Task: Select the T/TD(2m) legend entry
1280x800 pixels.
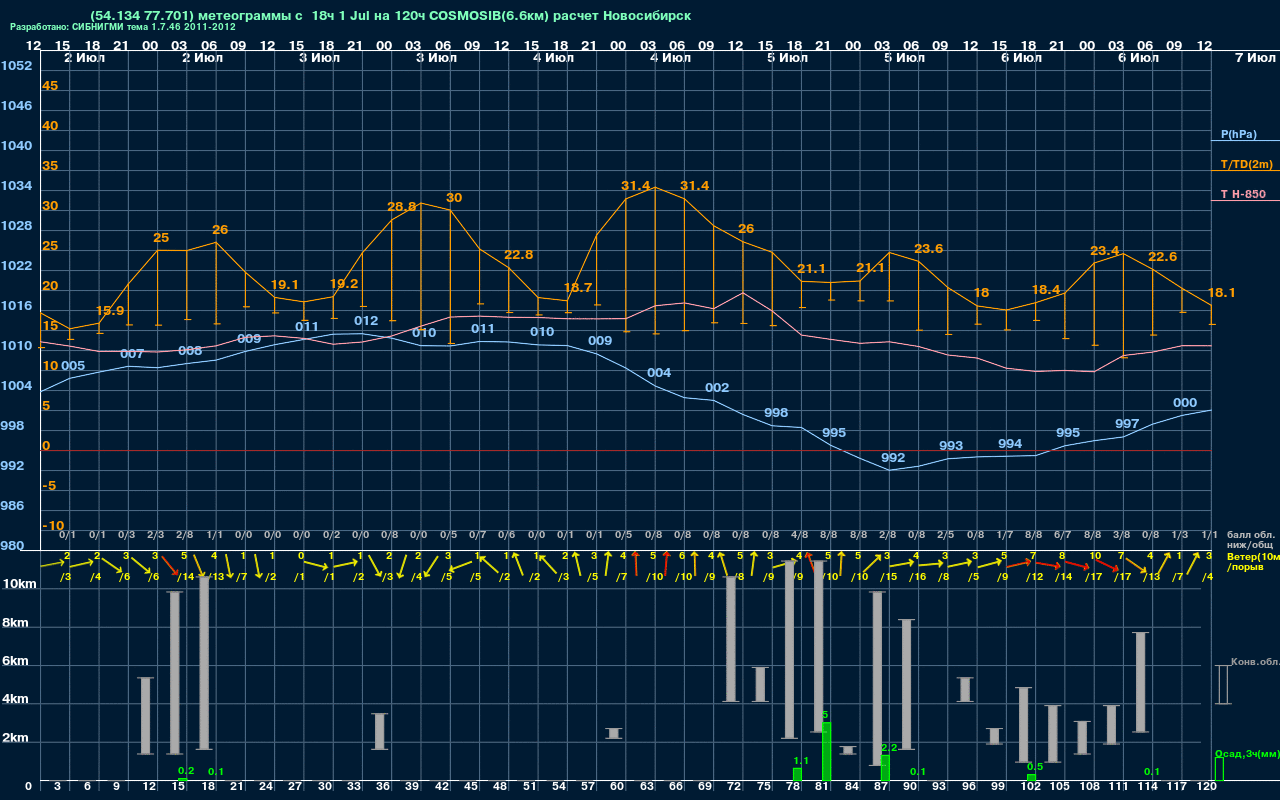Action: pos(1246,164)
